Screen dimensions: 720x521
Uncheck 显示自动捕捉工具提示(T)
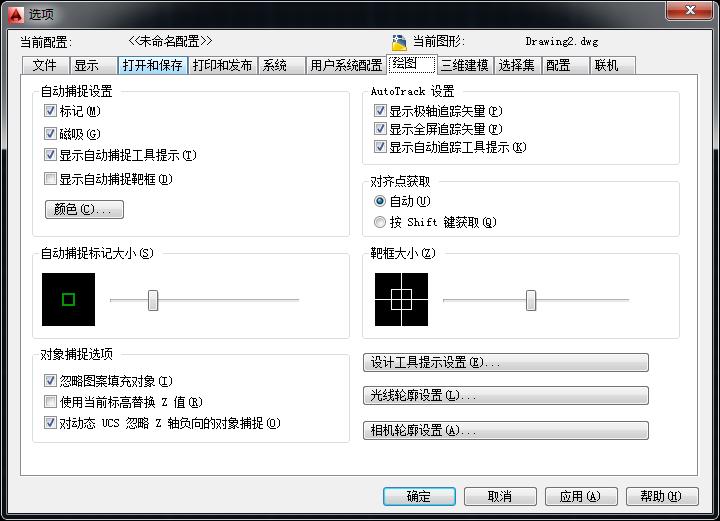(x=50, y=155)
